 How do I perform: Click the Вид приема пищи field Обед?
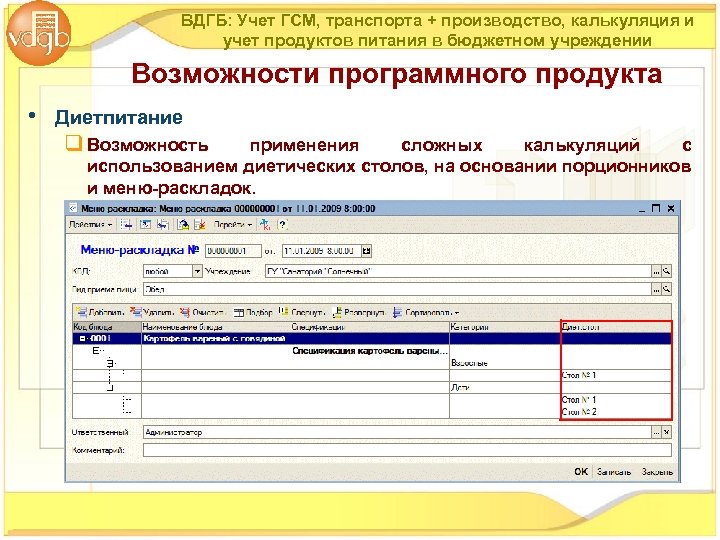coord(397,289)
